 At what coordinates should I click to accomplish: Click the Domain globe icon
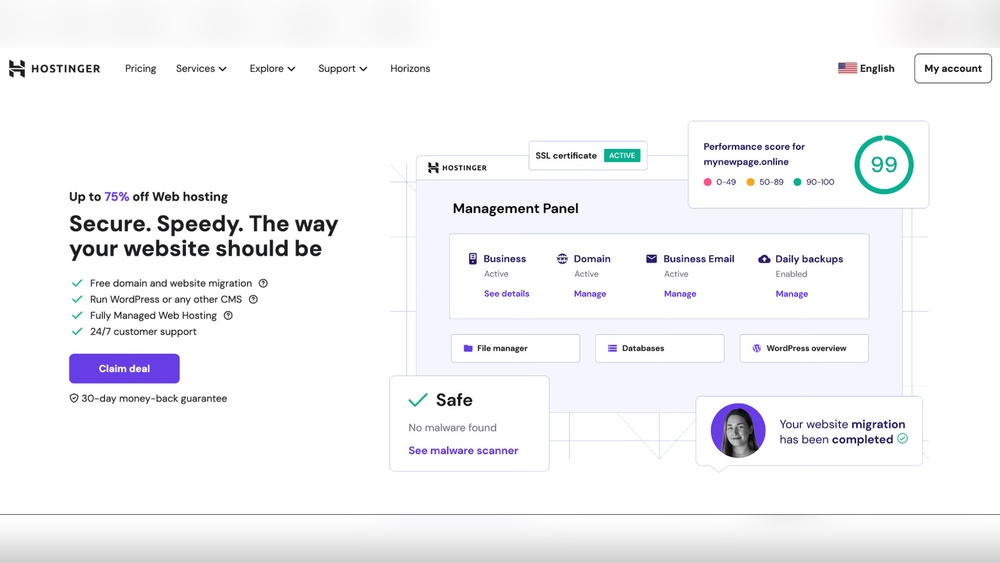[x=562, y=258]
